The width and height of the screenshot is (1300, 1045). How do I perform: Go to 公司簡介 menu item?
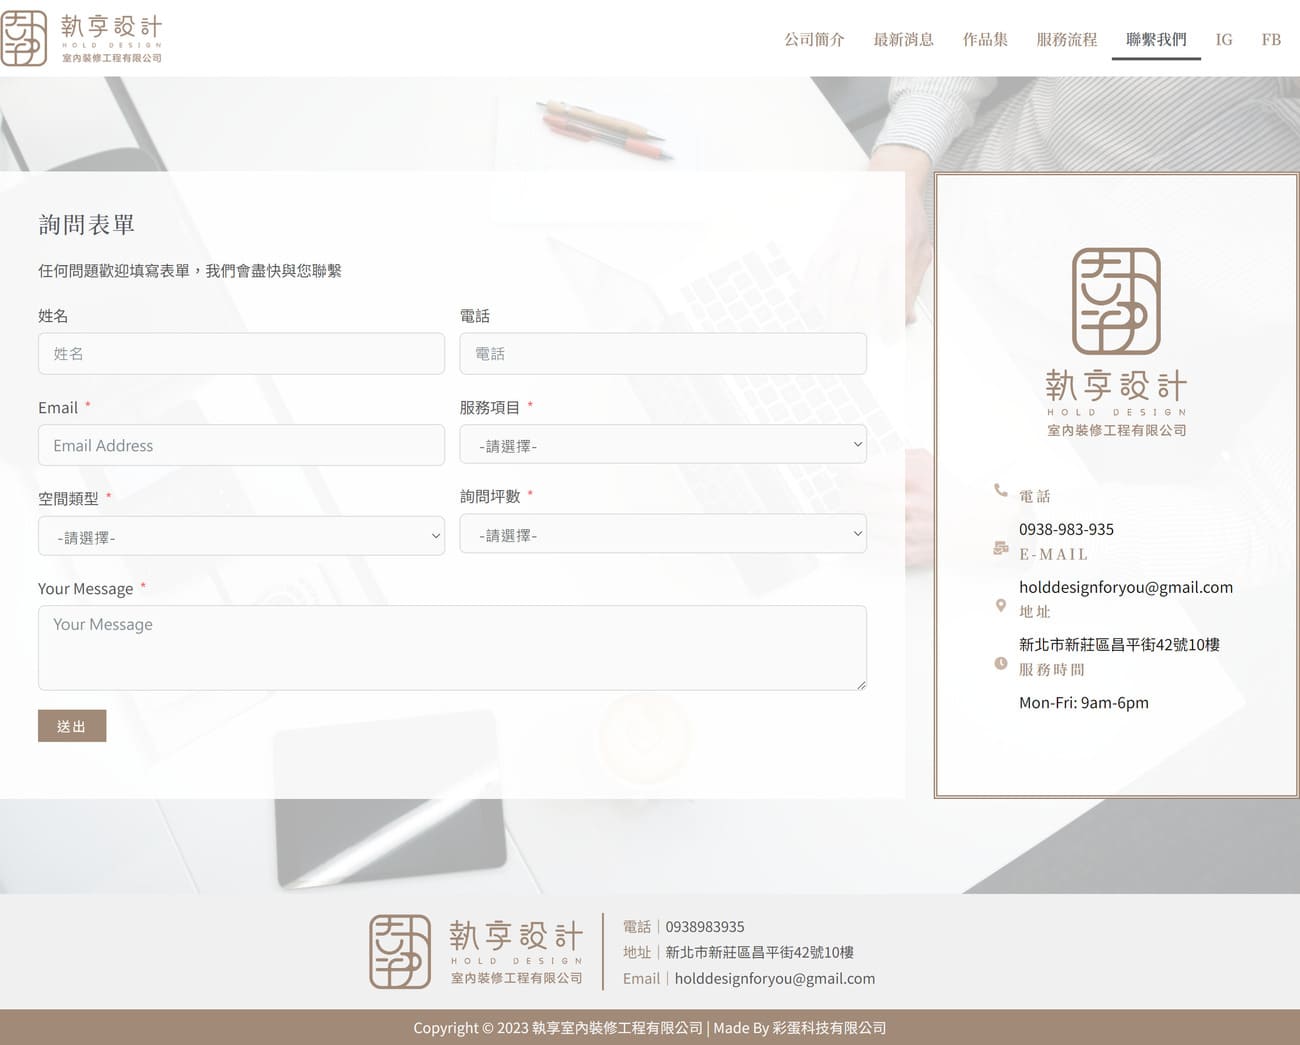[x=814, y=40]
